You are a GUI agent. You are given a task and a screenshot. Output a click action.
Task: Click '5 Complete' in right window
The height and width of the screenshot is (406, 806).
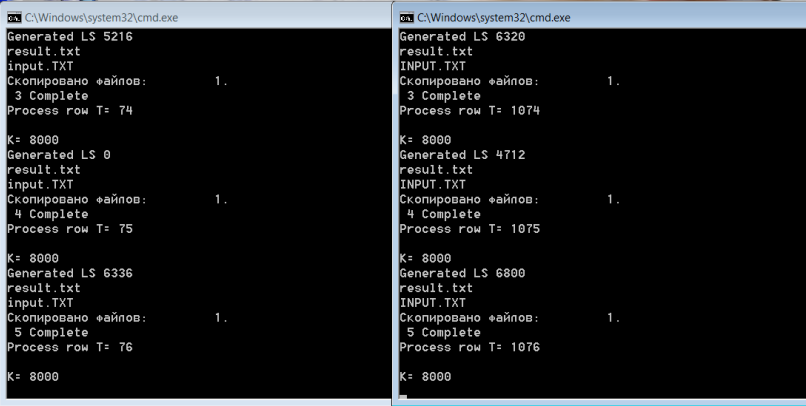(x=444, y=332)
